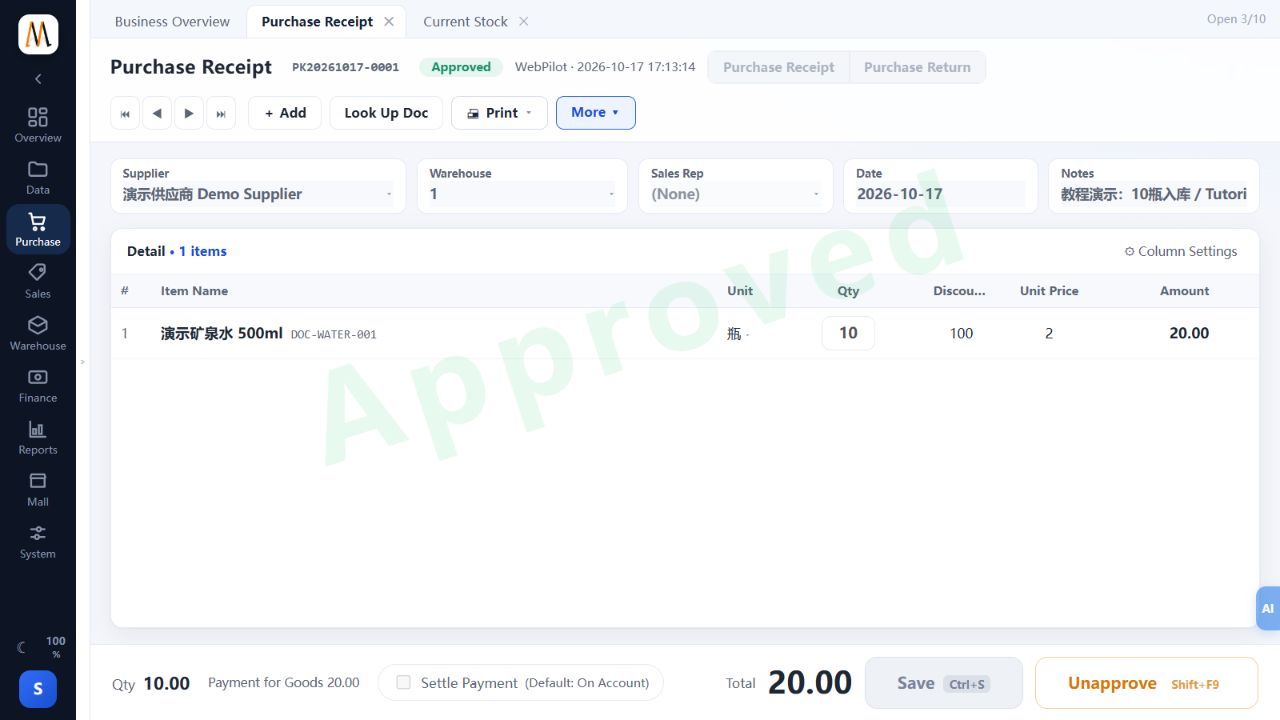The image size is (1280, 720).
Task: Close the Current Stock tab
Action: coord(523,21)
